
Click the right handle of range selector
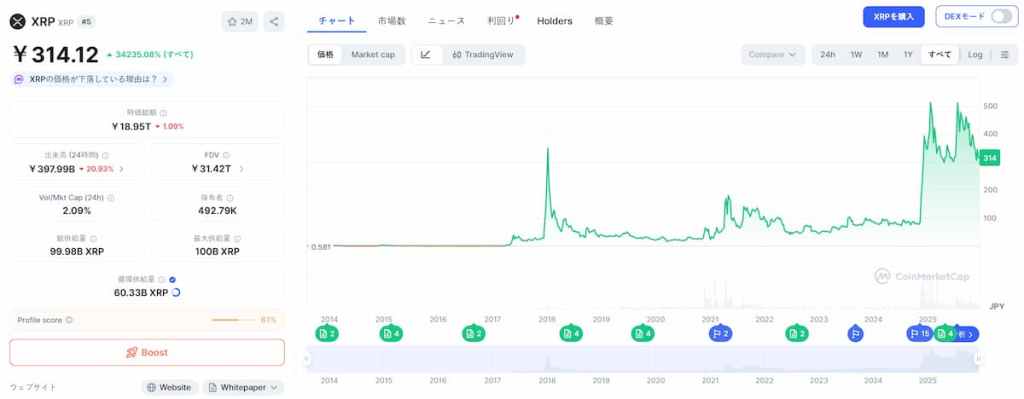[978, 358]
